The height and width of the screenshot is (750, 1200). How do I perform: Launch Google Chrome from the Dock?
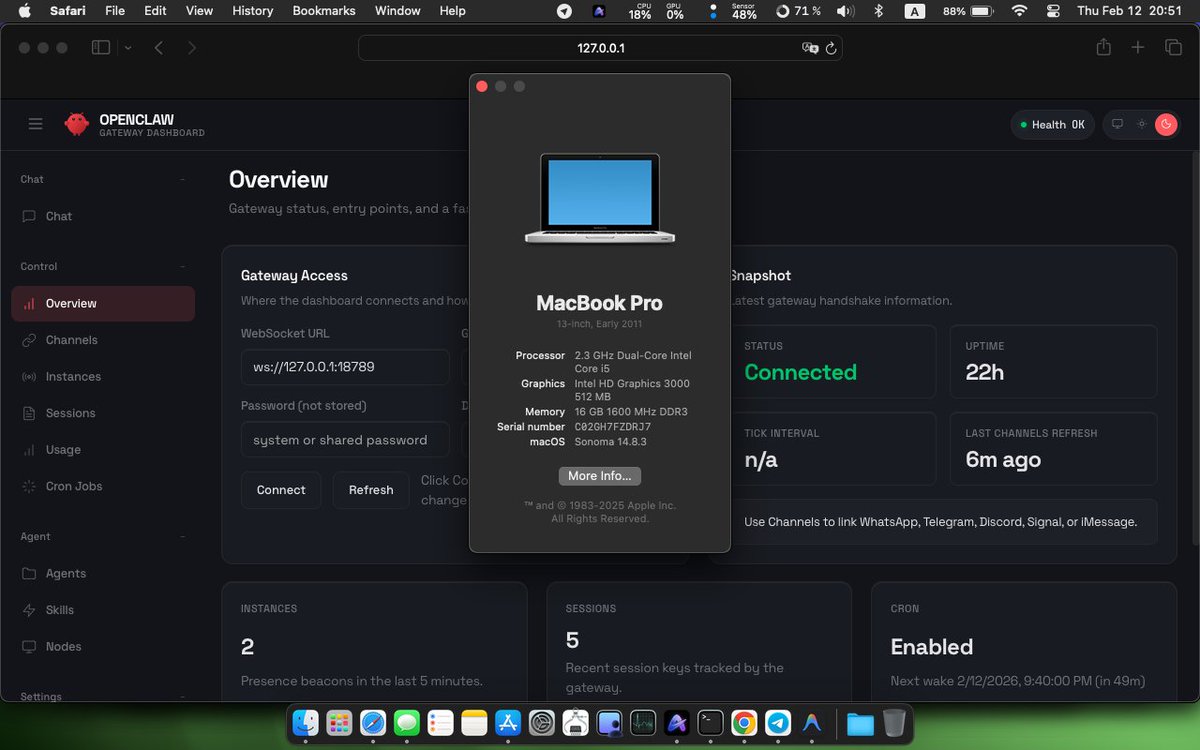744,722
